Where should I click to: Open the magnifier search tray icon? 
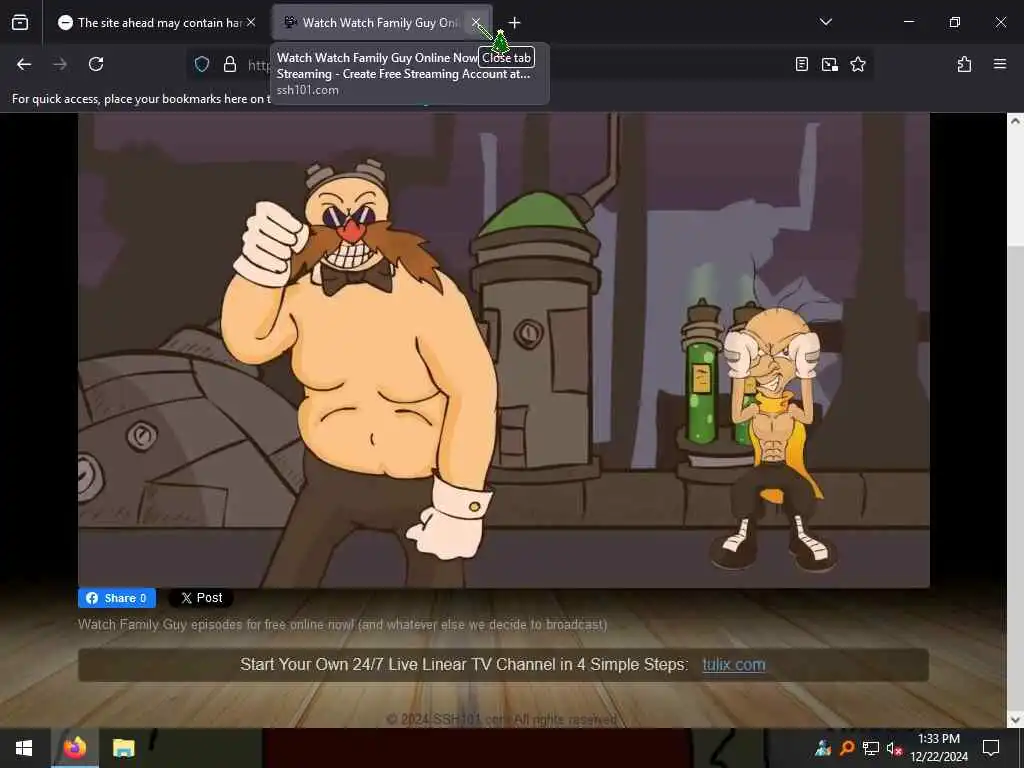tap(847, 748)
